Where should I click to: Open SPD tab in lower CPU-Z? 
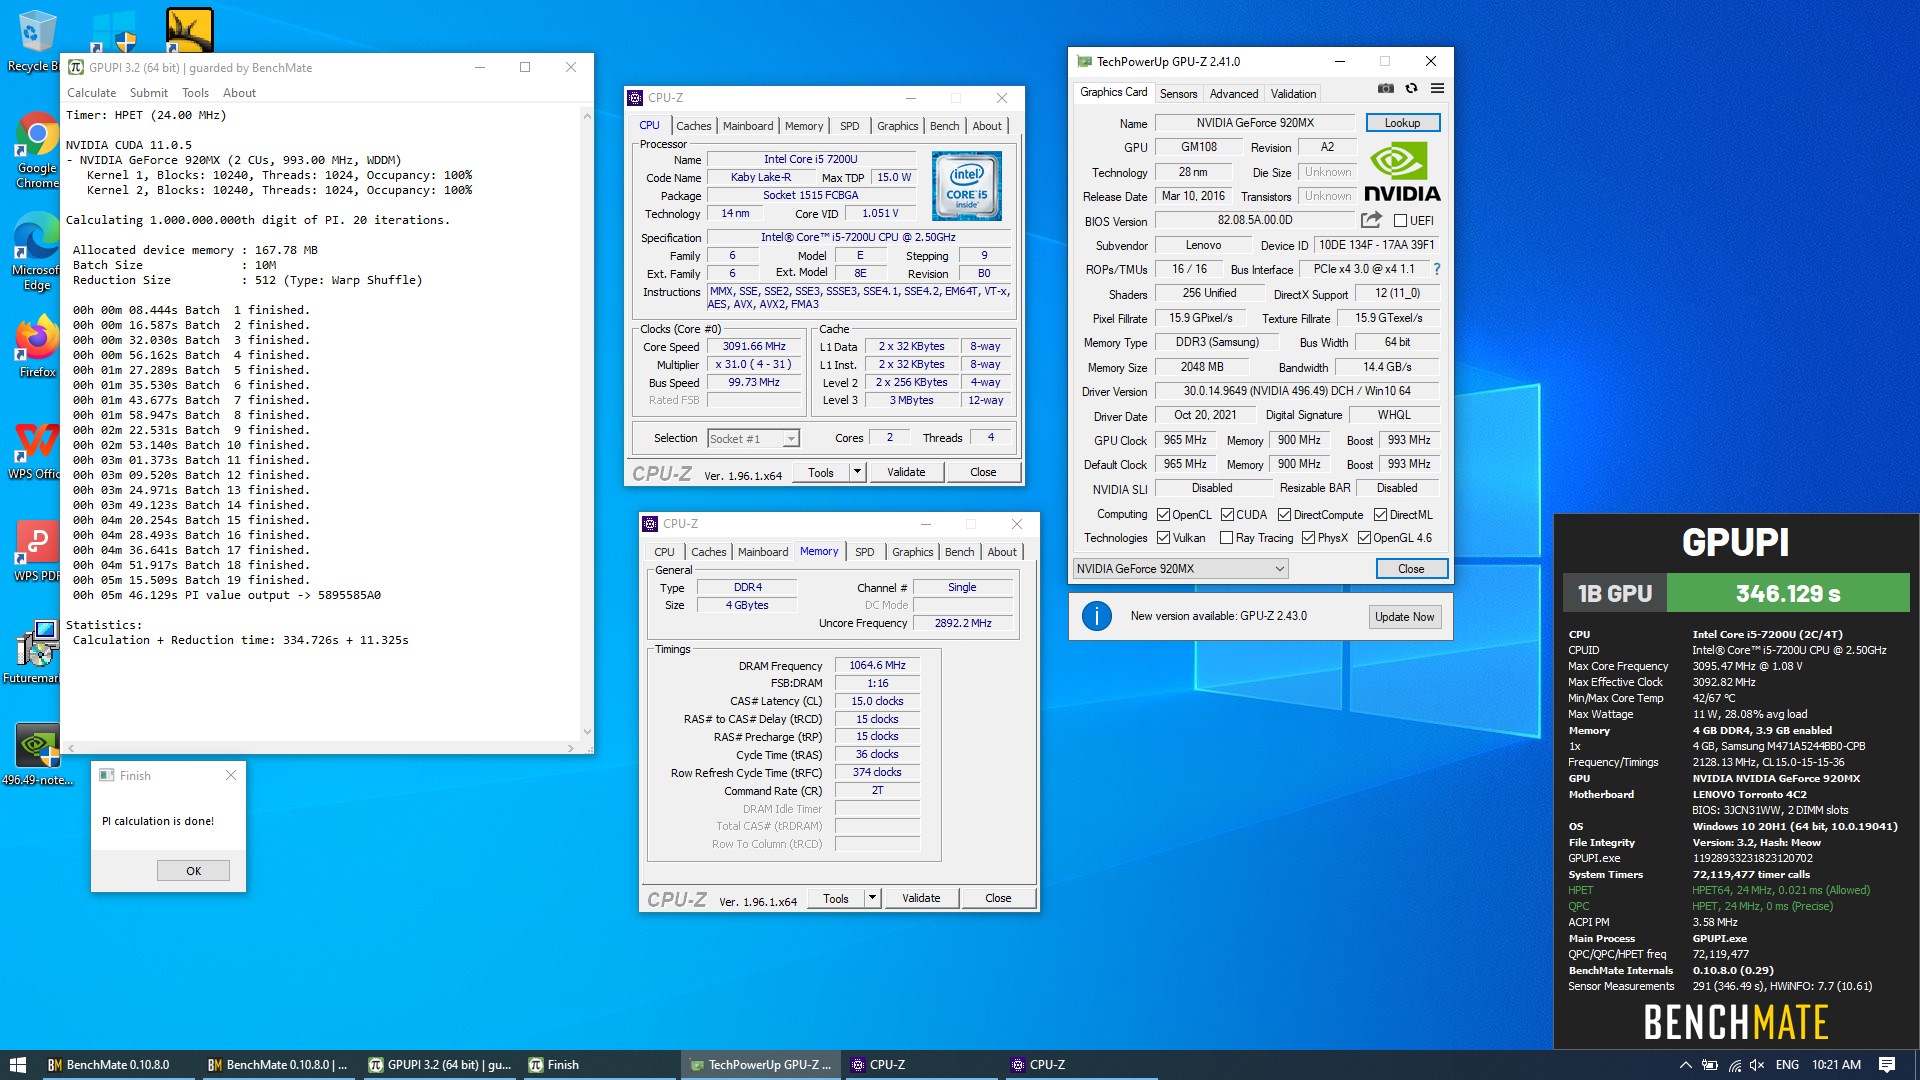[x=865, y=552]
